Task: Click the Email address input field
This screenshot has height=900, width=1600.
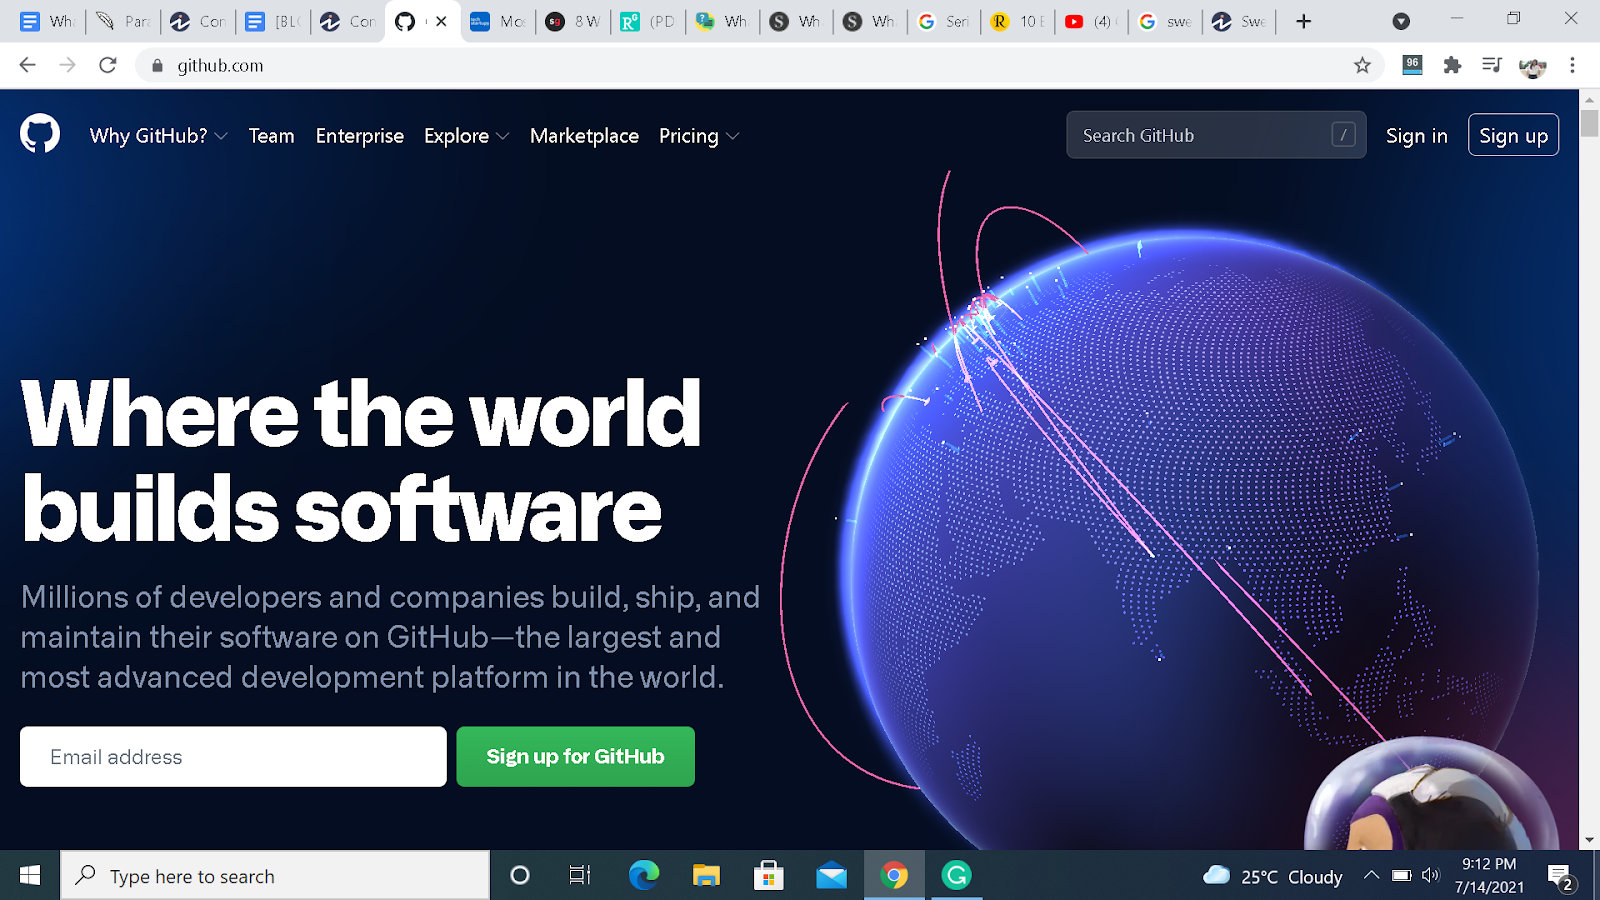Action: pos(233,757)
